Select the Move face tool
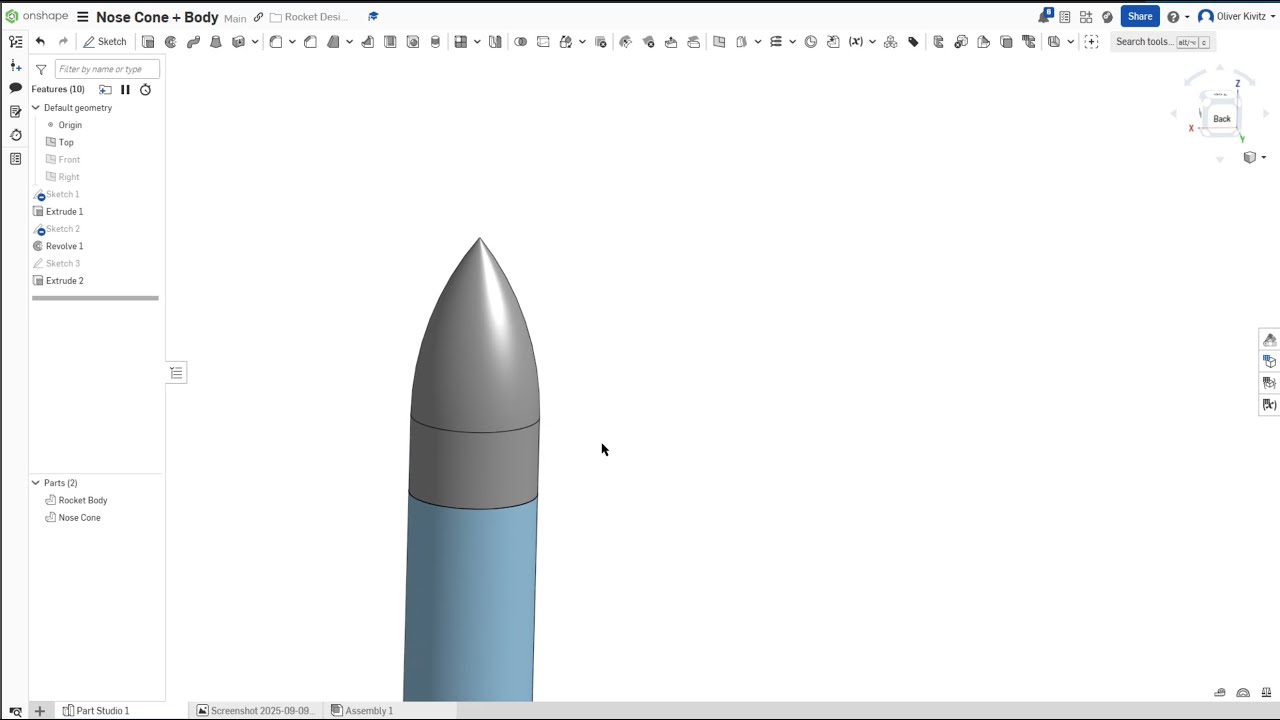Screen dimensions: 1280x720 tap(671, 42)
